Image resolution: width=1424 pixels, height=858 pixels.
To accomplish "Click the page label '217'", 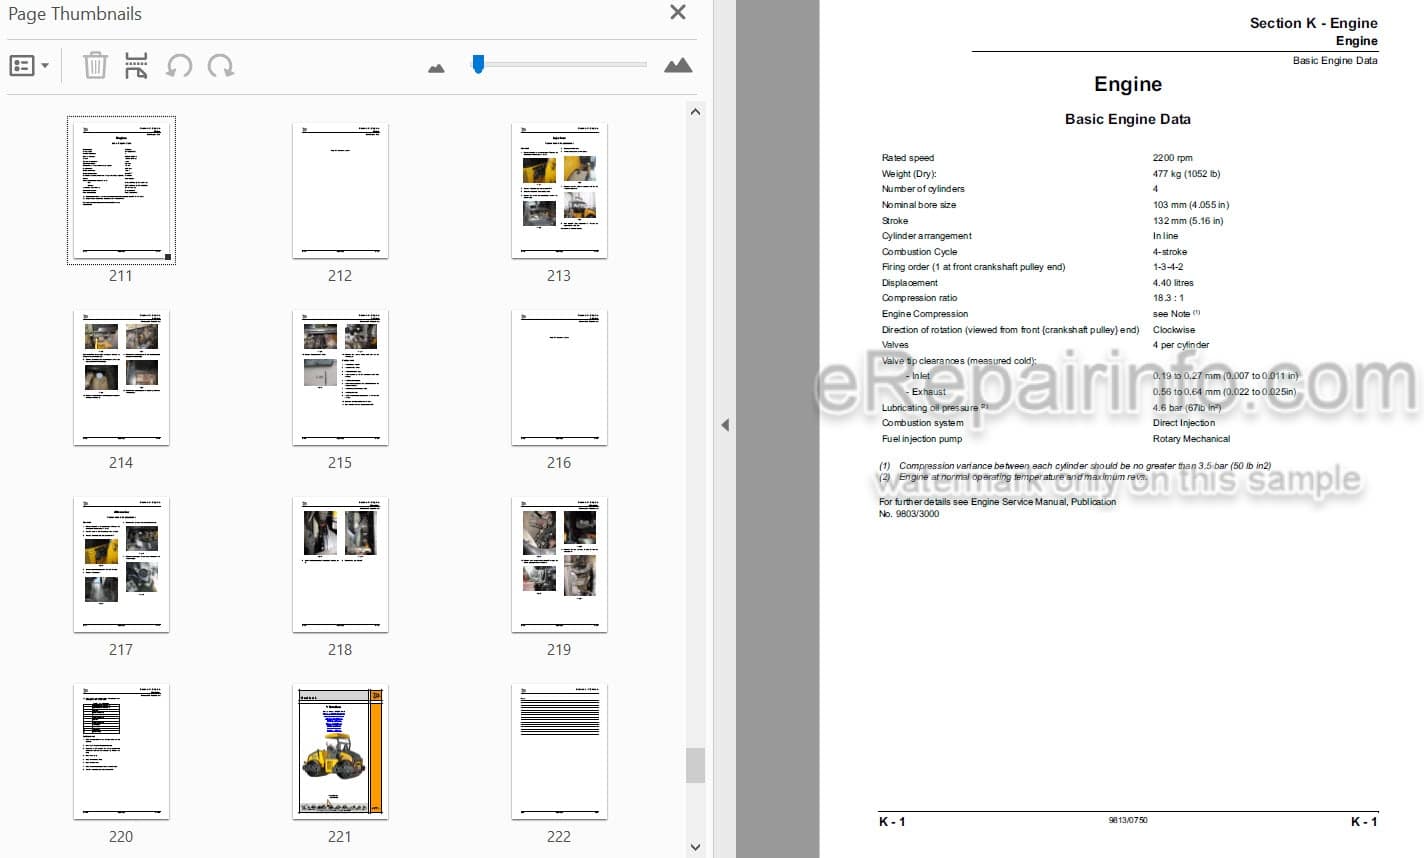I will click(x=121, y=650).
